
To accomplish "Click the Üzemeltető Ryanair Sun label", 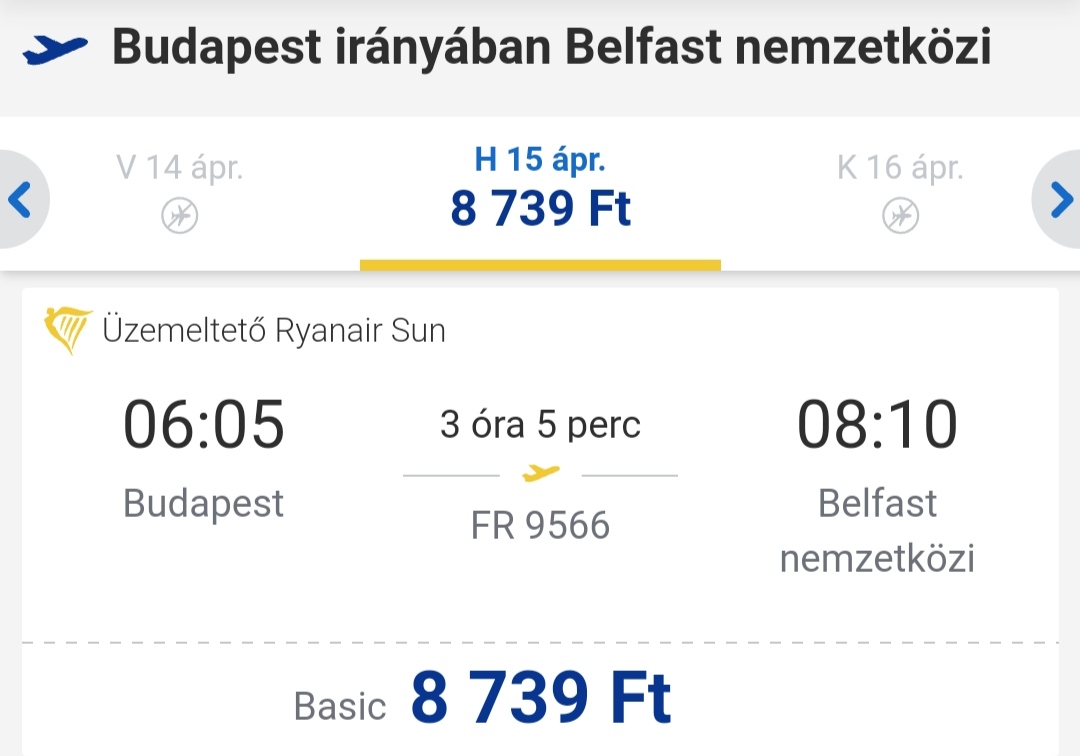I will click(x=274, y=330).
